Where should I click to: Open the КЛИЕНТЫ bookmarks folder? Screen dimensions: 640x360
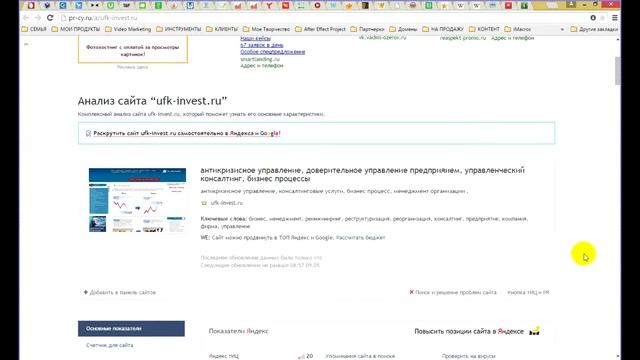(x=222, y=29)
